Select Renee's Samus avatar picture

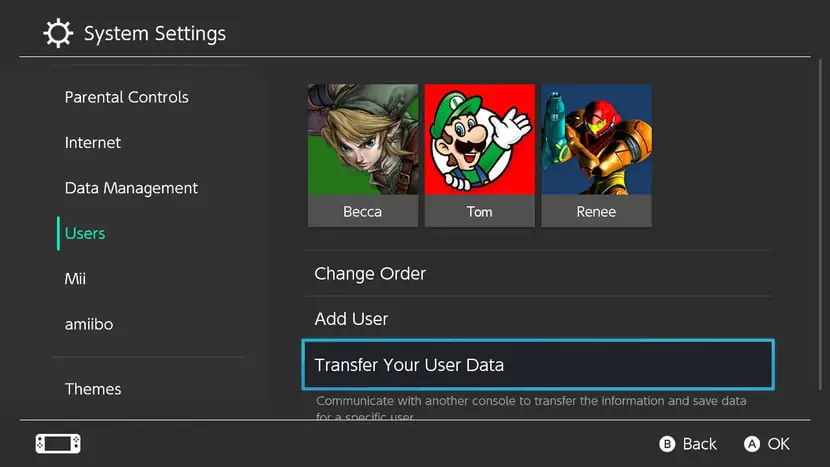pos(596,139)
